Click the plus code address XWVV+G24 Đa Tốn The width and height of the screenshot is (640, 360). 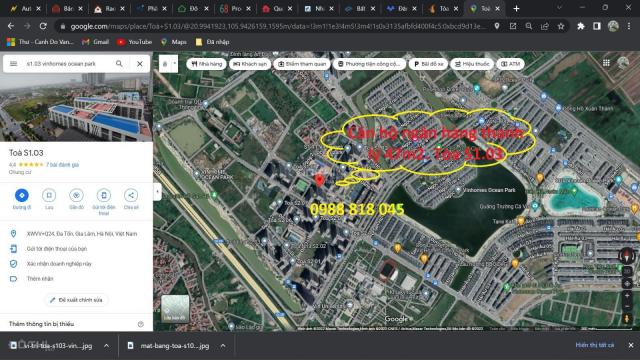point(82,234)
